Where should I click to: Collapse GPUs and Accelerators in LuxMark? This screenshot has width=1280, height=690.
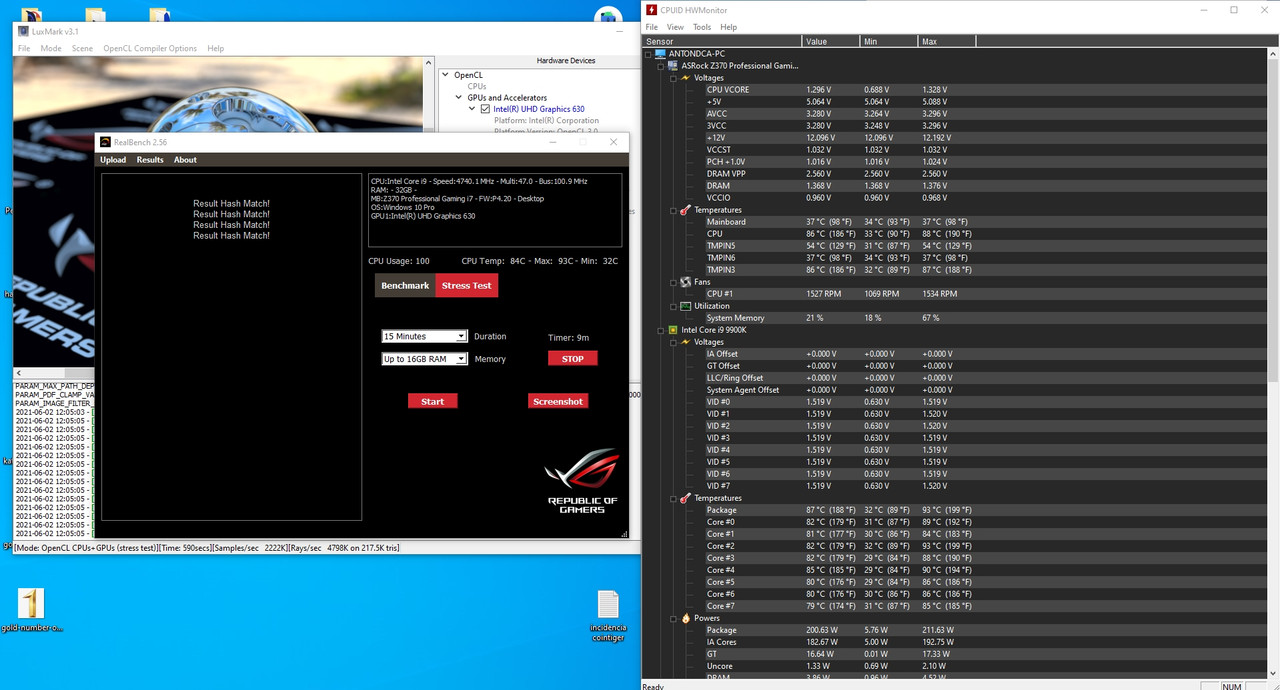459,98
